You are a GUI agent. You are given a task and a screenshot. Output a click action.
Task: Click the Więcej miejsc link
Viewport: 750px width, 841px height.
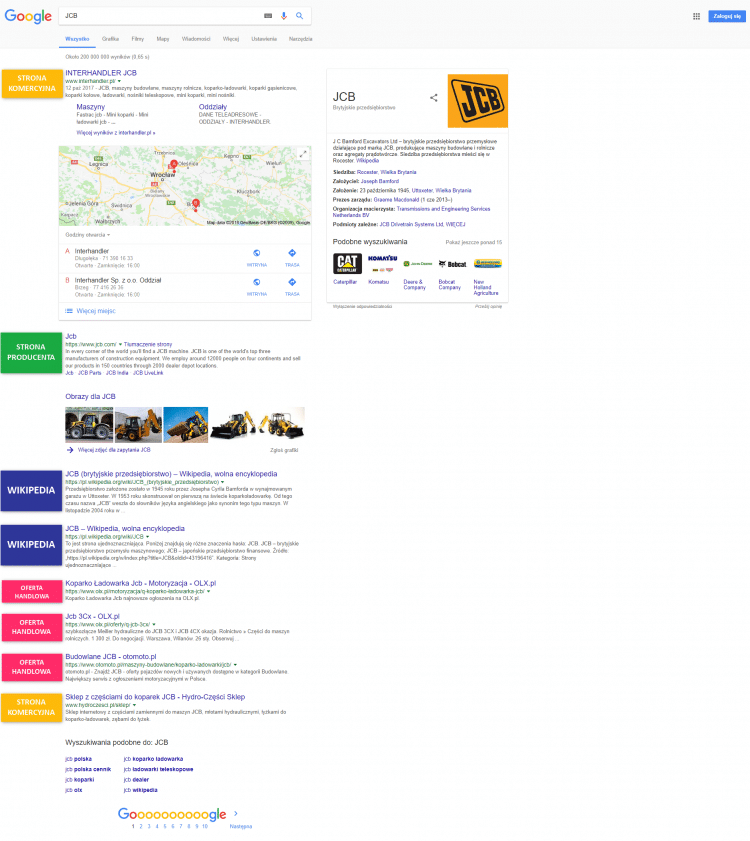click(96, 311)
